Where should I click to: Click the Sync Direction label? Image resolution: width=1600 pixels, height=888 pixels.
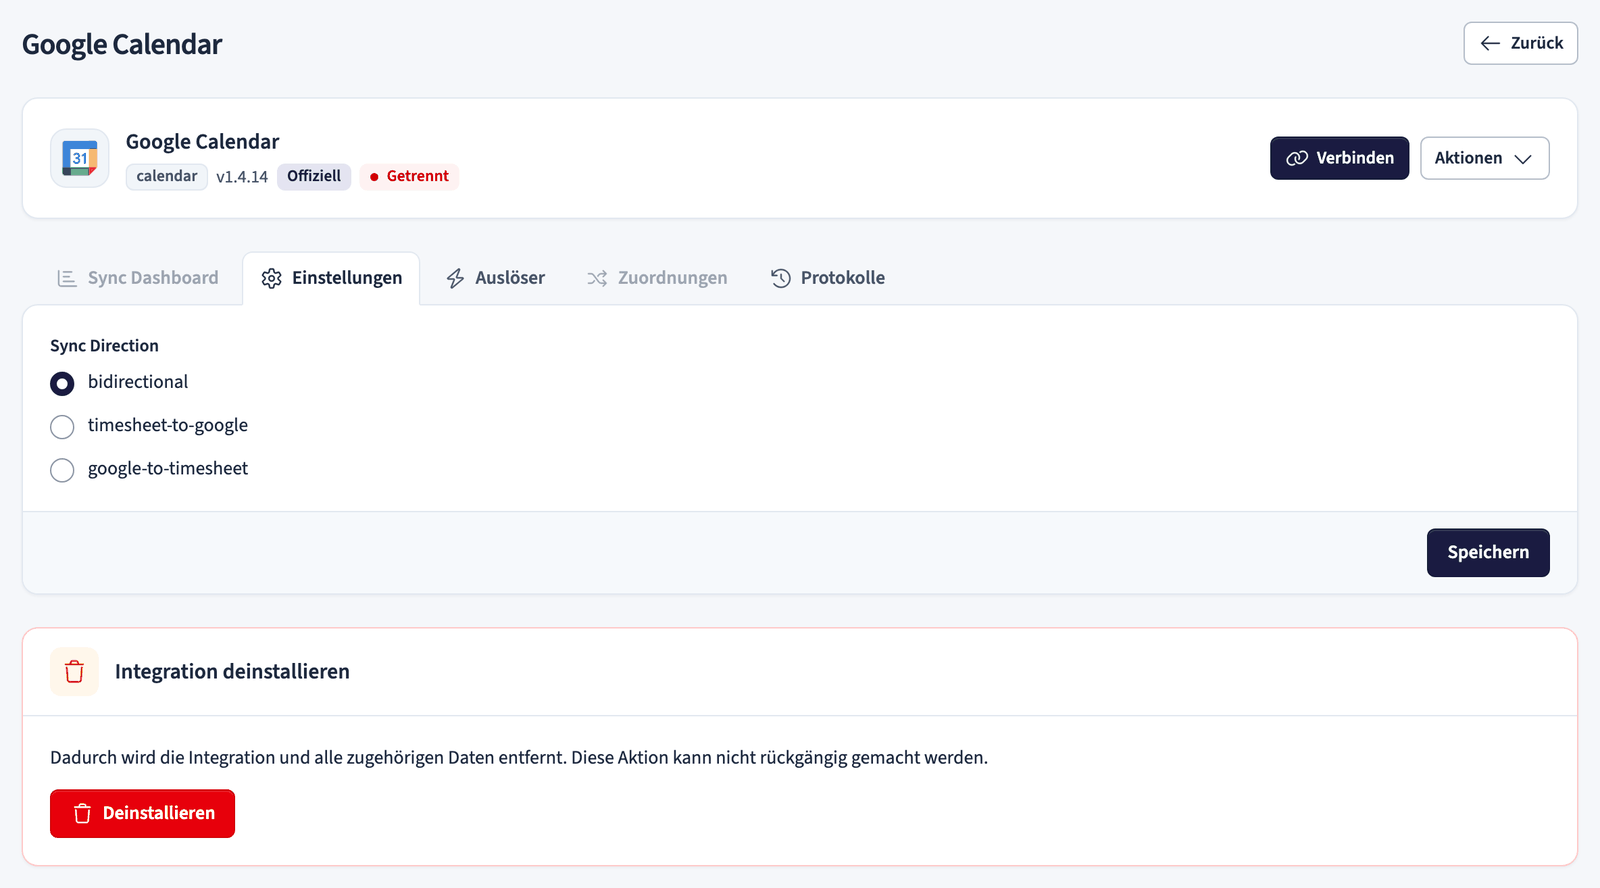[x=104, y=346]
